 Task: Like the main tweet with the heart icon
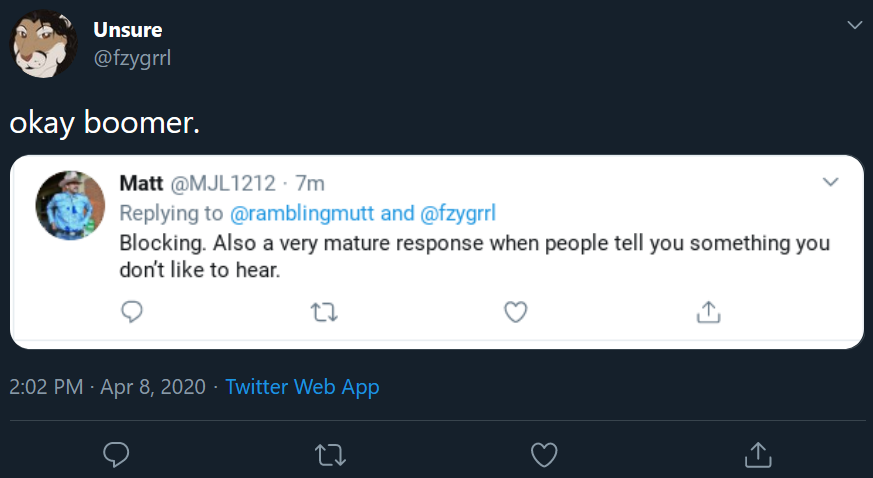point(544,455)
